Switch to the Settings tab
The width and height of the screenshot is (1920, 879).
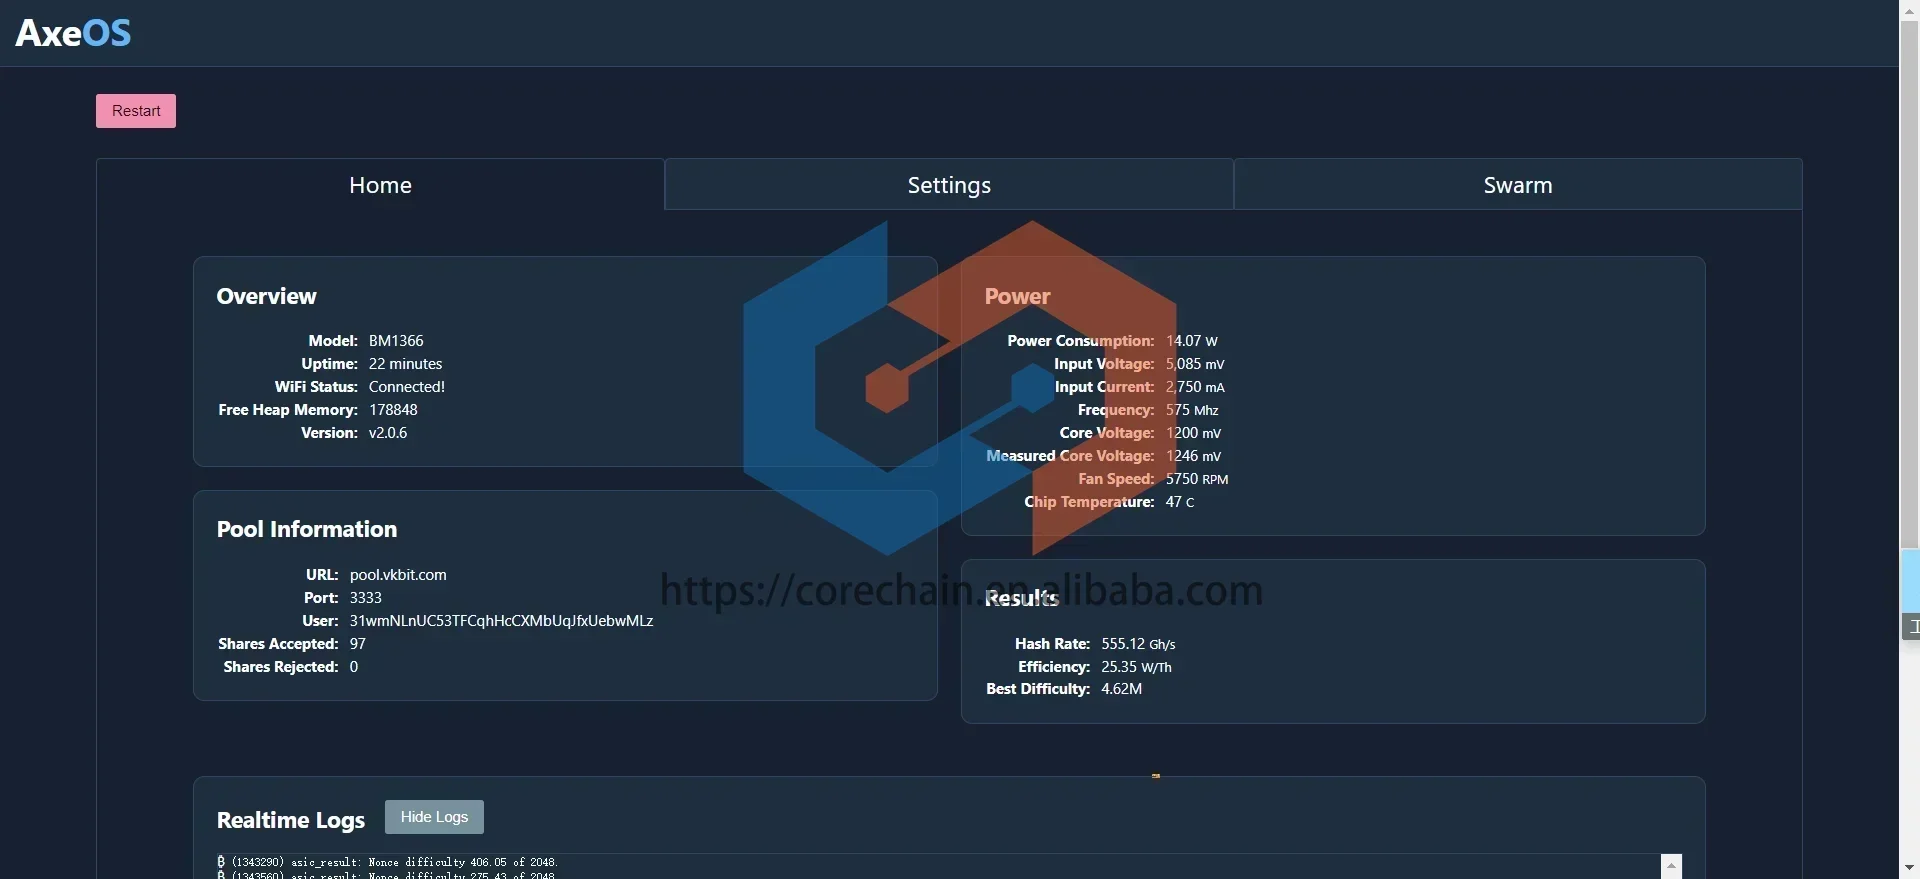tap(949, 185)
